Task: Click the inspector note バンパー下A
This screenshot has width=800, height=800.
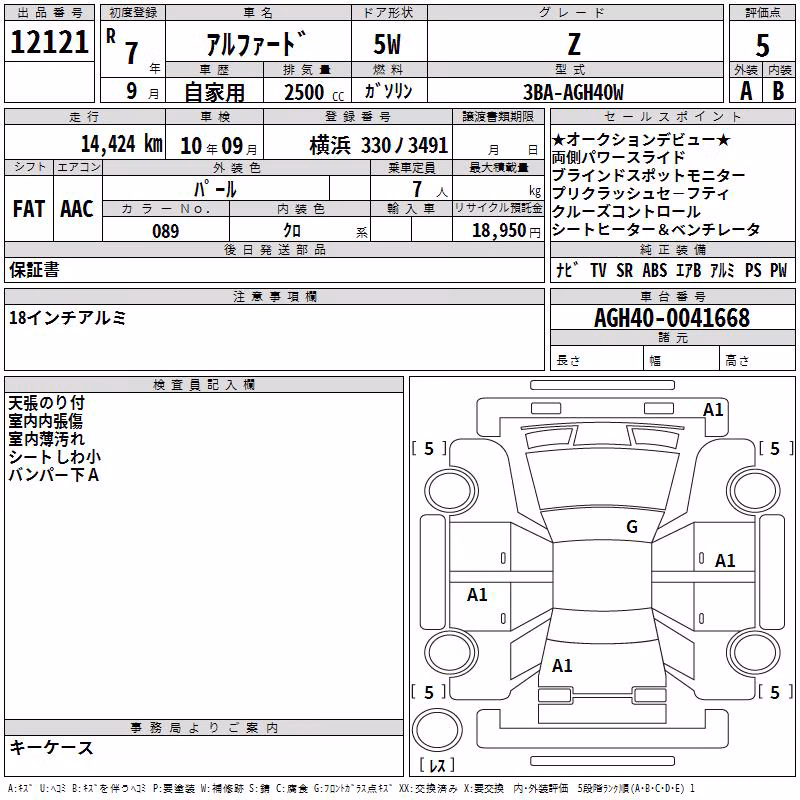Action: click(54, 474)
